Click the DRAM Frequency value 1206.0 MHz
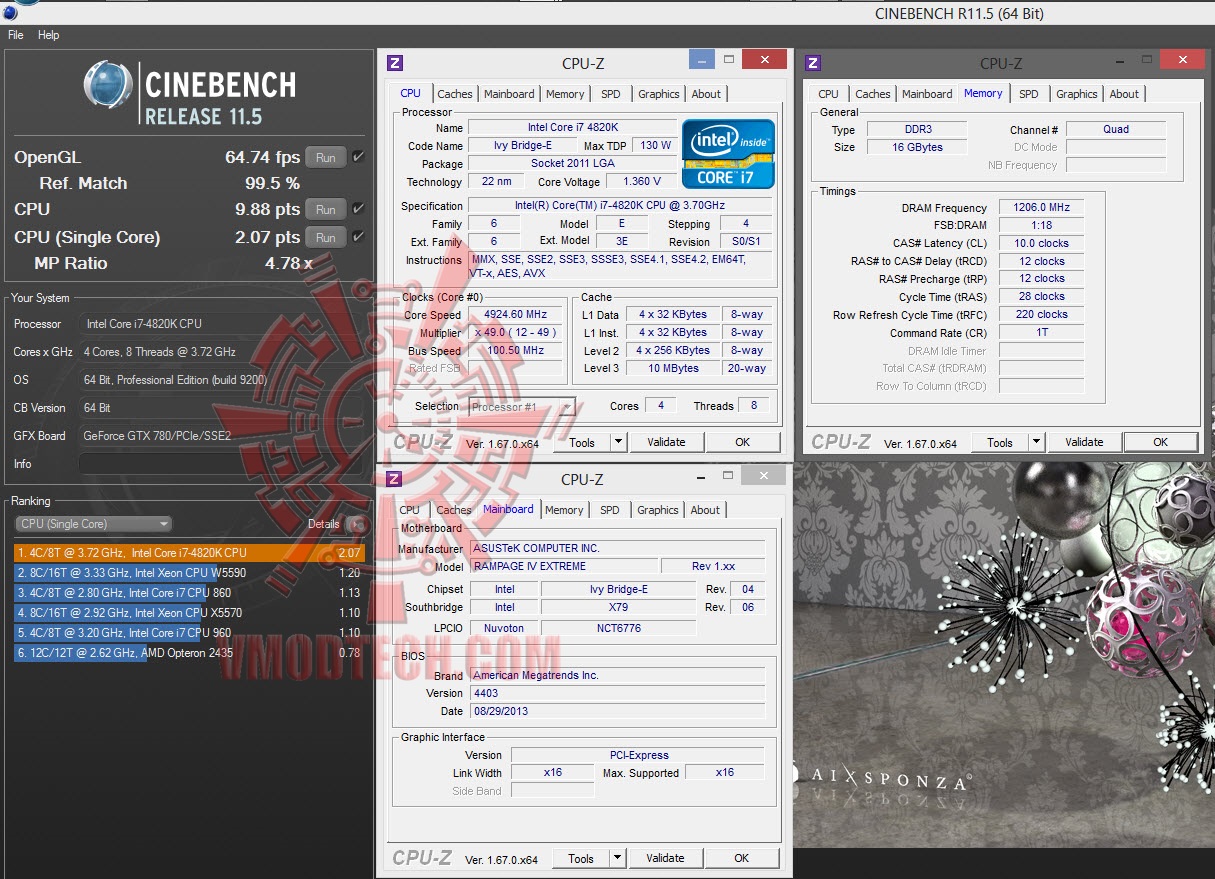 coord(1041,208)
